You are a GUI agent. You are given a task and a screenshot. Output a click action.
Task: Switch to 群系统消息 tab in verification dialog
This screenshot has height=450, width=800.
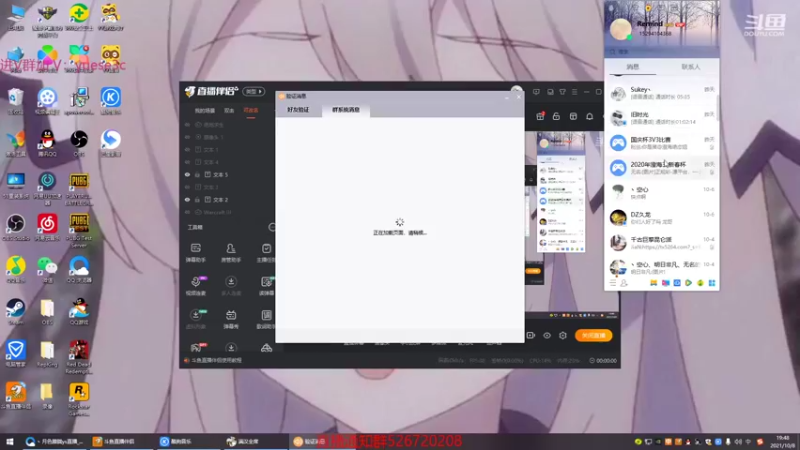coord(346,110)
